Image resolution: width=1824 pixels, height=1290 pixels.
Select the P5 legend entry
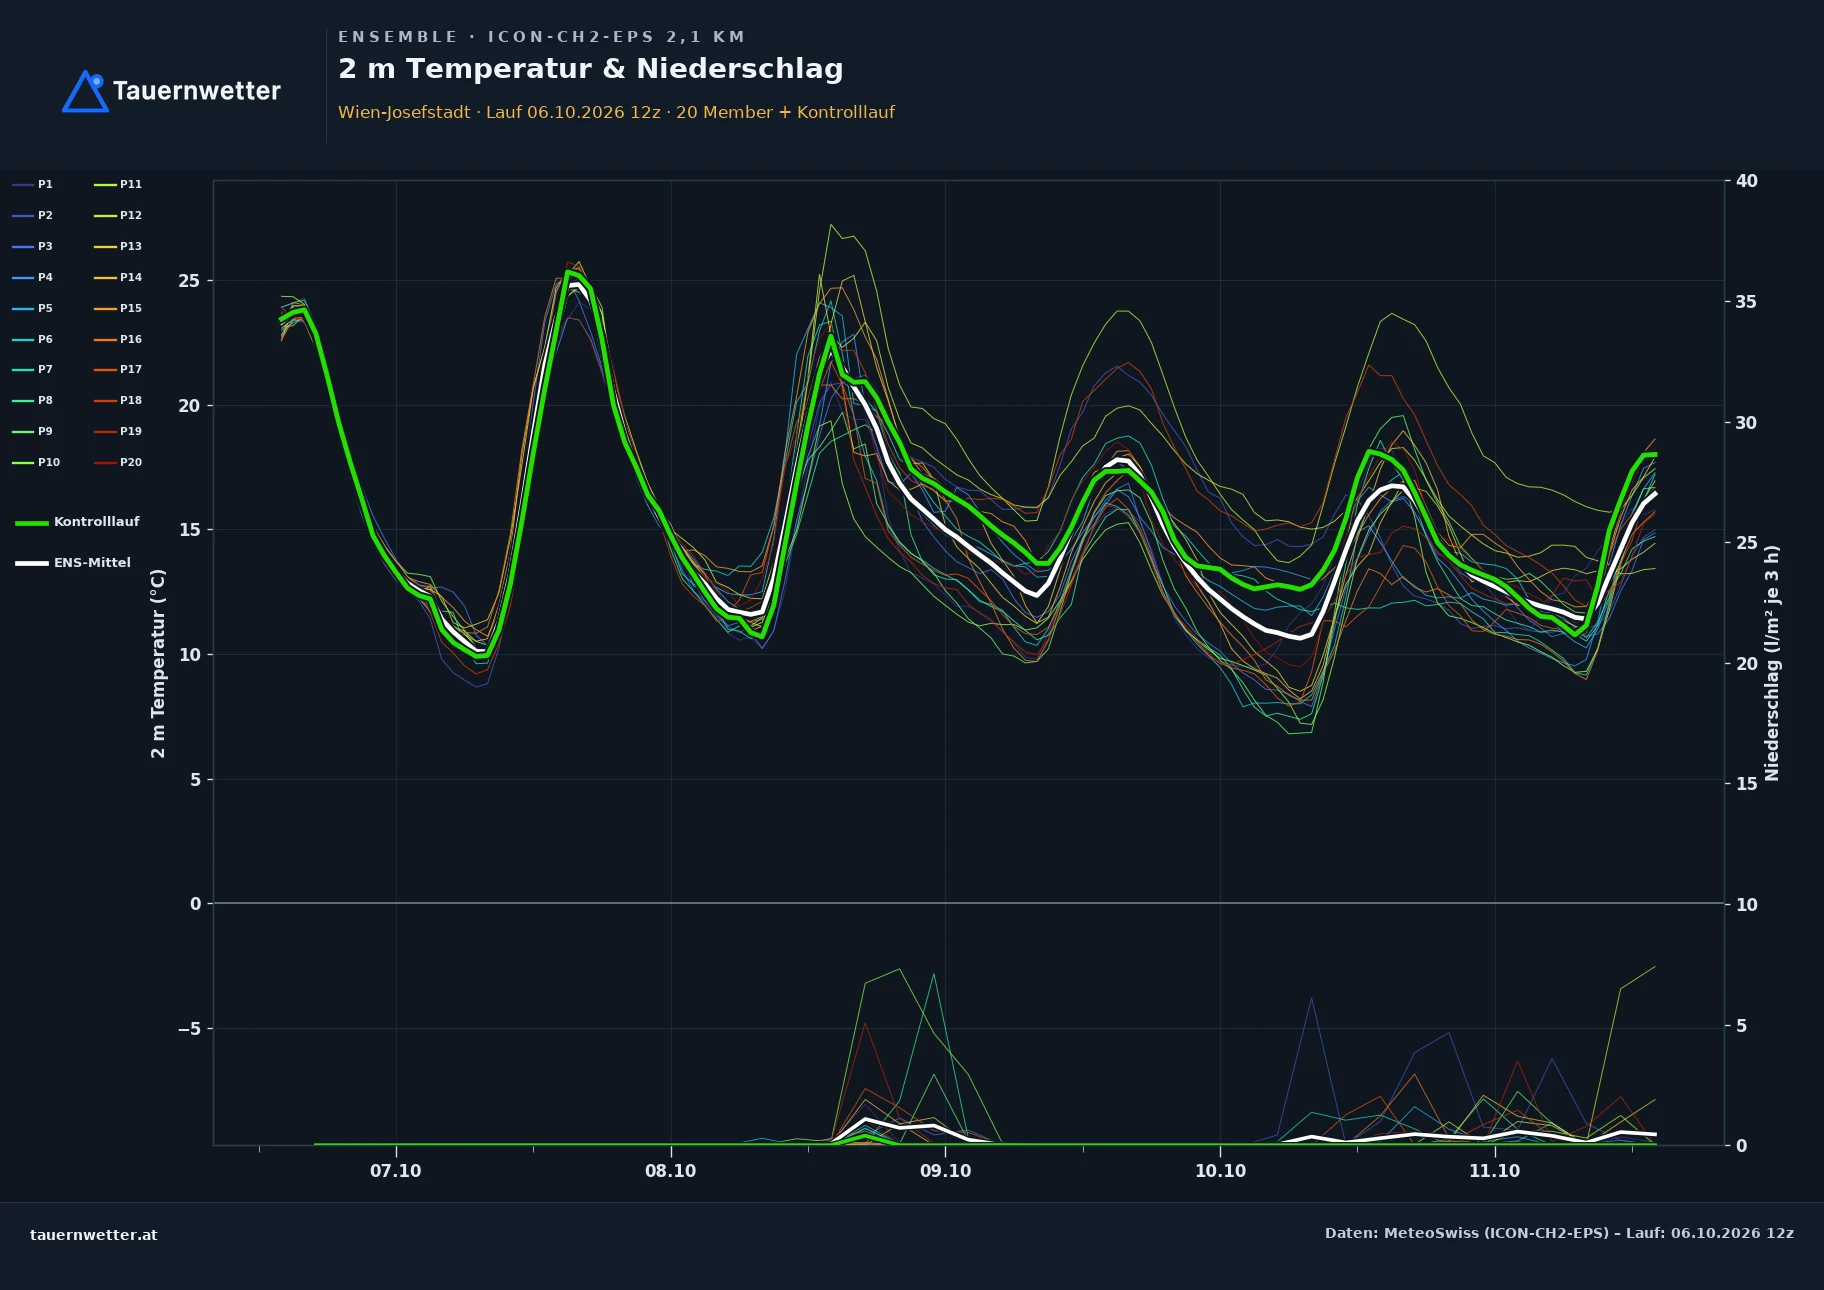32,308
